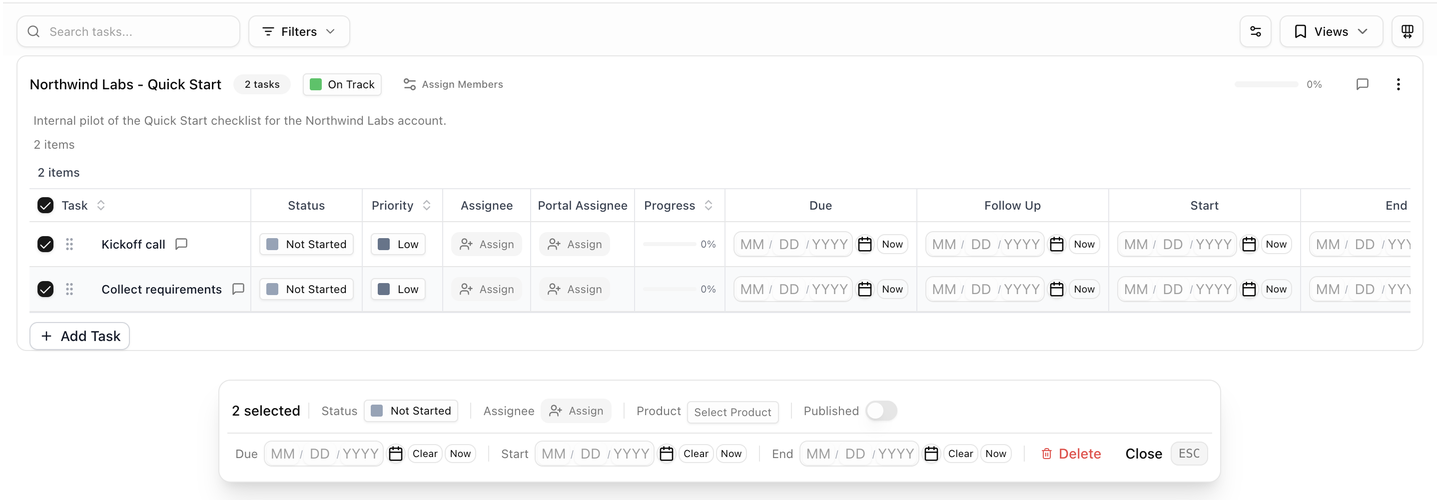Set bulk Start date to Now
The height and width of the screenshot is (500, 1440).
732,454
